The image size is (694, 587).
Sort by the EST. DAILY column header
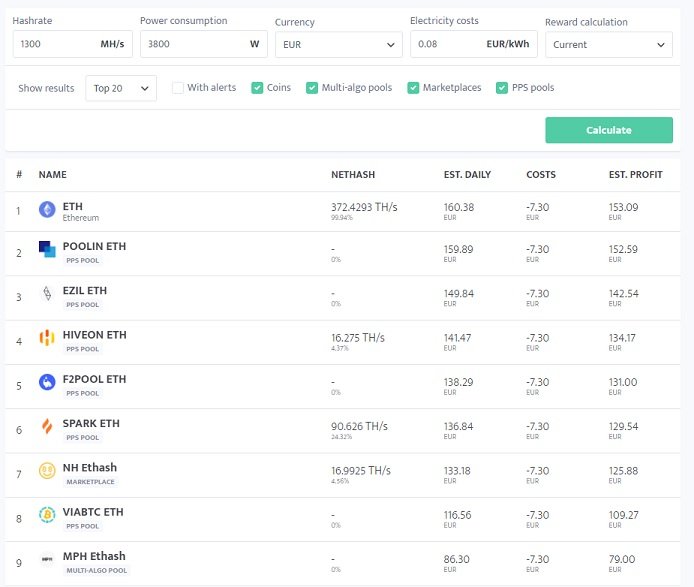tap(467, 174)
